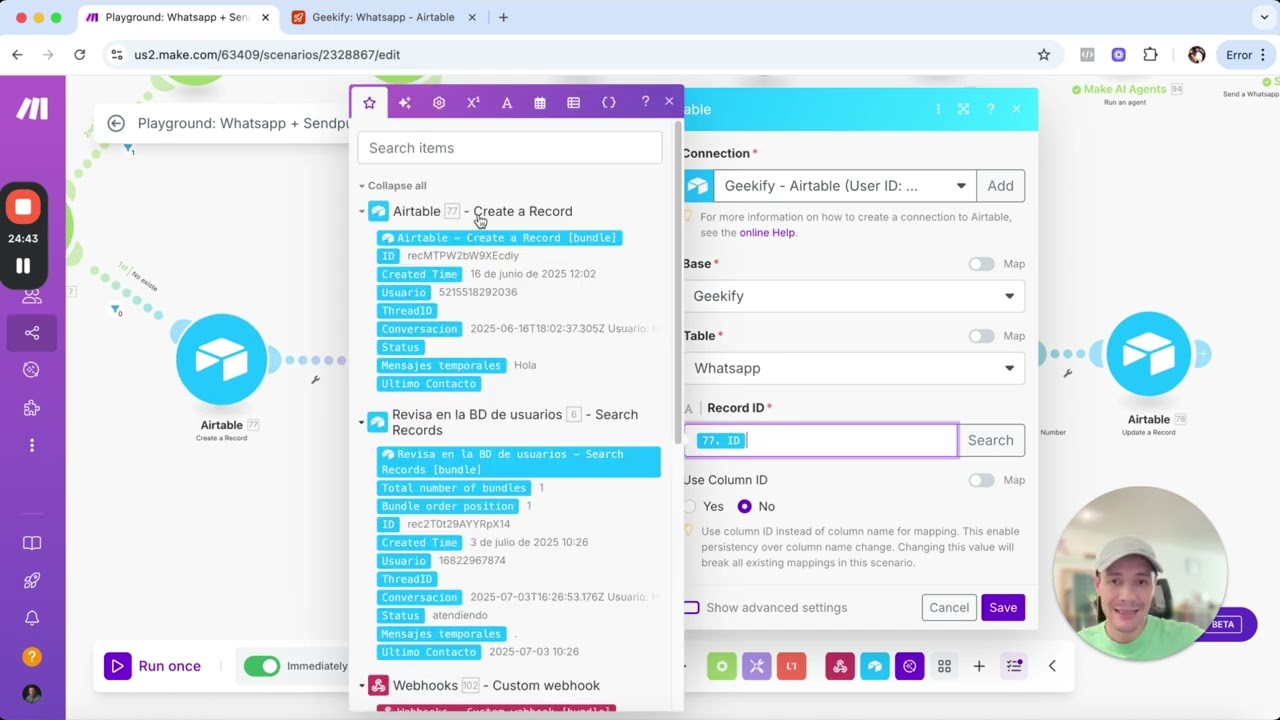The height and width of the screenshot is (720, 1280).
Task: Click blue Airtable icon in bottom toolbar
Action: pos(875,666)
